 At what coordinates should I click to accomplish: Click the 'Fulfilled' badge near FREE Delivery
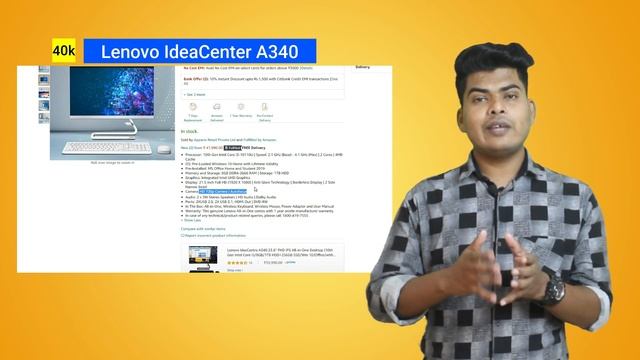point(232,148)
